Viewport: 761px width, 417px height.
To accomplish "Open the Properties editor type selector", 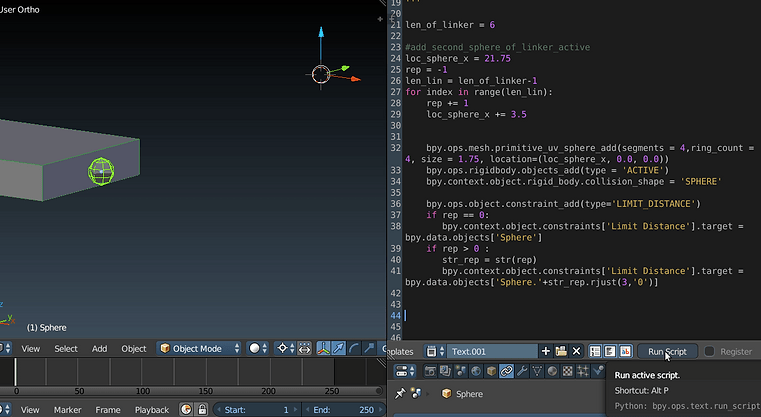I will click(405, 372).
